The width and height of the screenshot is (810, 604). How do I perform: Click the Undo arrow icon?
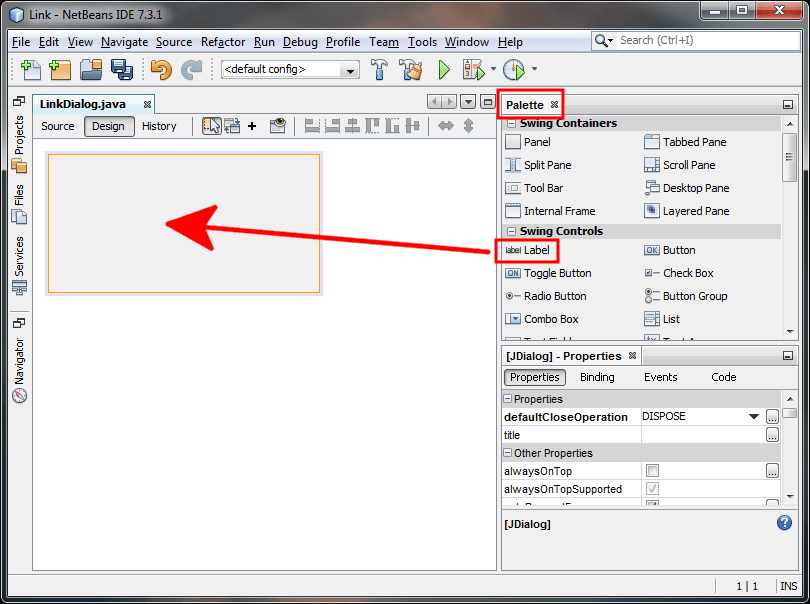[x=161, y=69]
